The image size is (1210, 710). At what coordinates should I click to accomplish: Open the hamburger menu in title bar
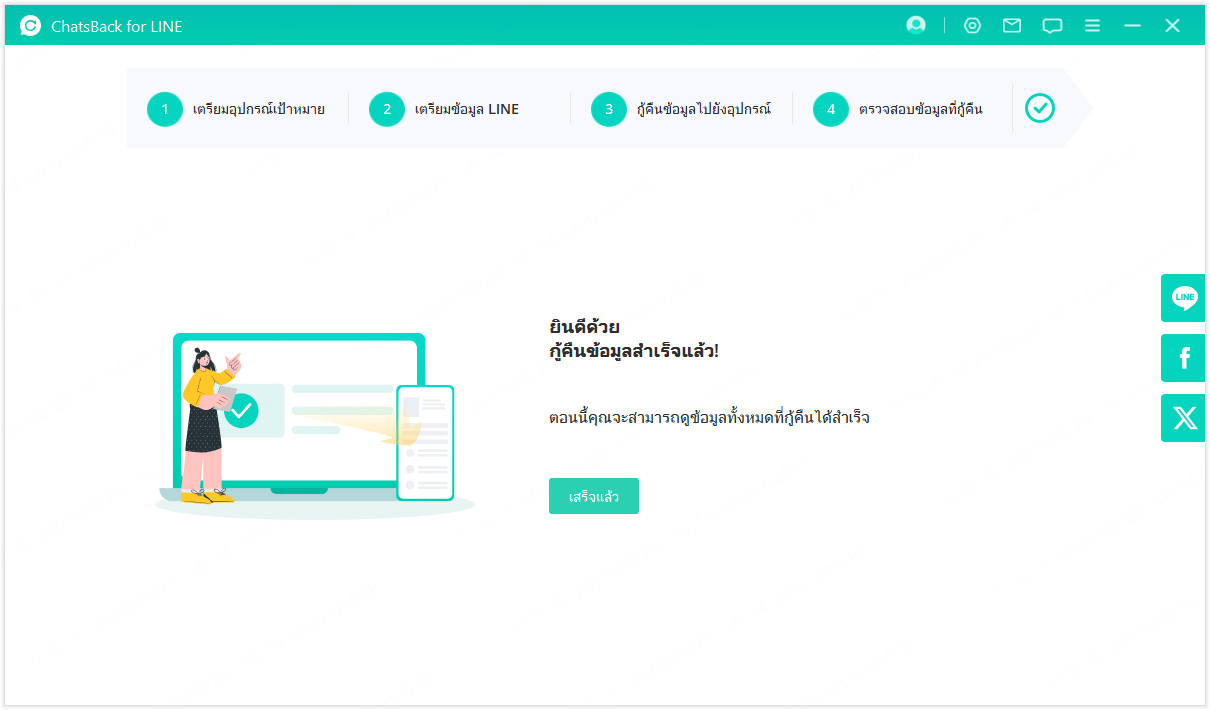tap(1093, 26)
